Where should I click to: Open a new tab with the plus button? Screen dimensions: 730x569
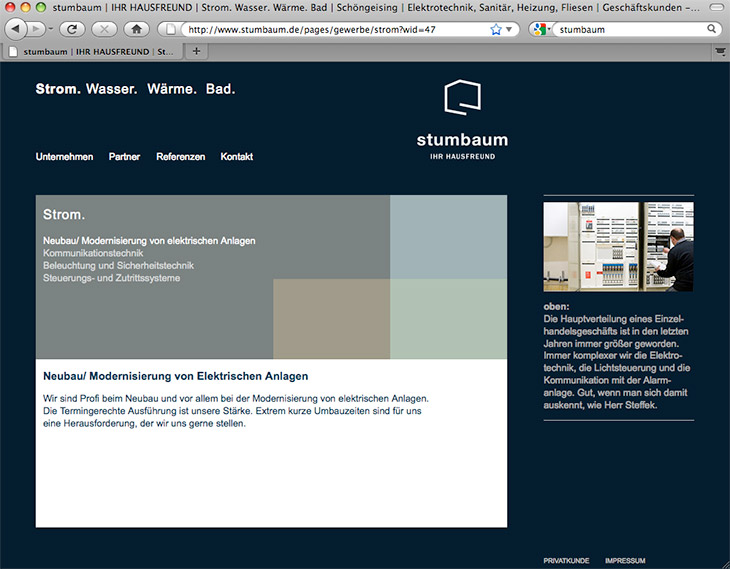(196, 51)
